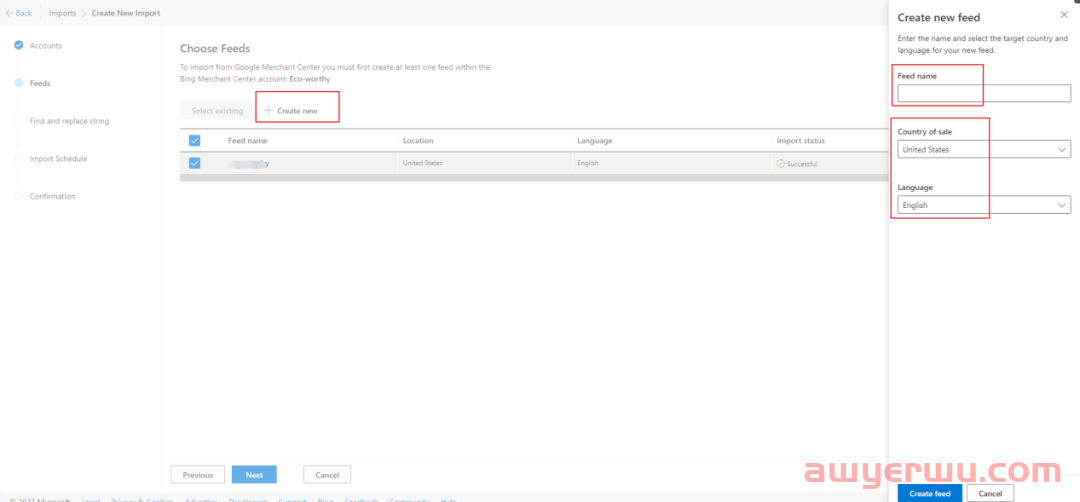The image size is (1080, 502).
Task: Click the United States location cell
Action: [x=422, y=163]
